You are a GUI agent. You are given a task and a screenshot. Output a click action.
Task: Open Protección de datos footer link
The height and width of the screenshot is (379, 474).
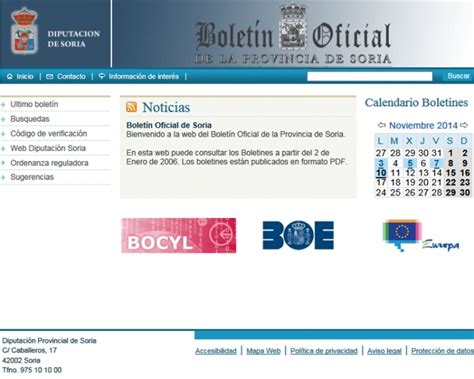pyautogui.click(x=442, y=351)
